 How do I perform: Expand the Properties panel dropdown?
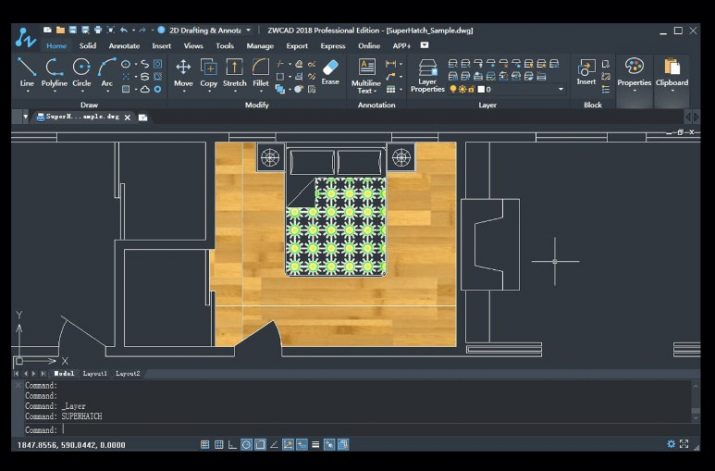coord(634,91)
